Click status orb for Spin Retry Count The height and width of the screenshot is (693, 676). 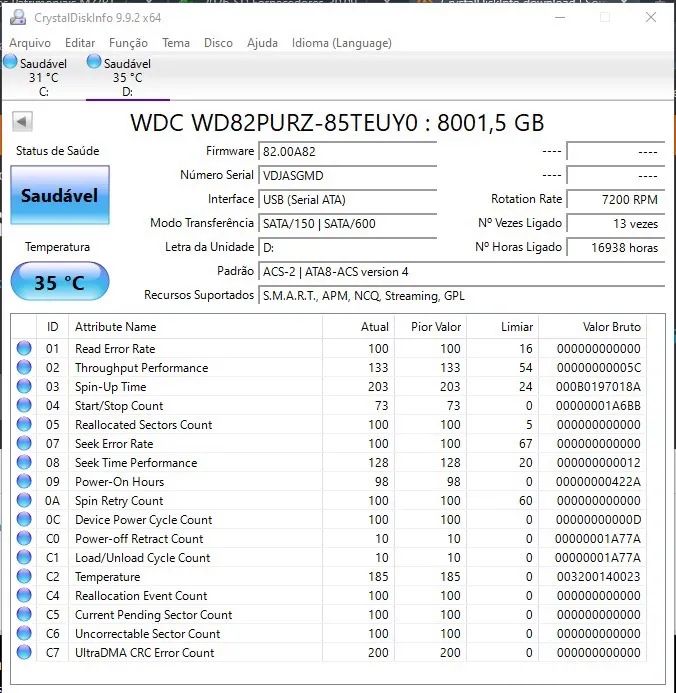tap(24, 500)
